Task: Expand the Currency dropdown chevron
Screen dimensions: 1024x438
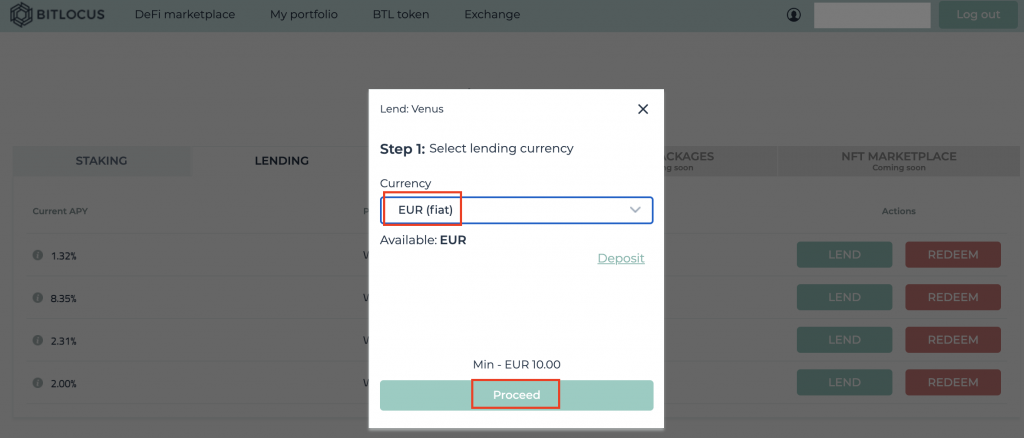Action: [x=635, y=210]
